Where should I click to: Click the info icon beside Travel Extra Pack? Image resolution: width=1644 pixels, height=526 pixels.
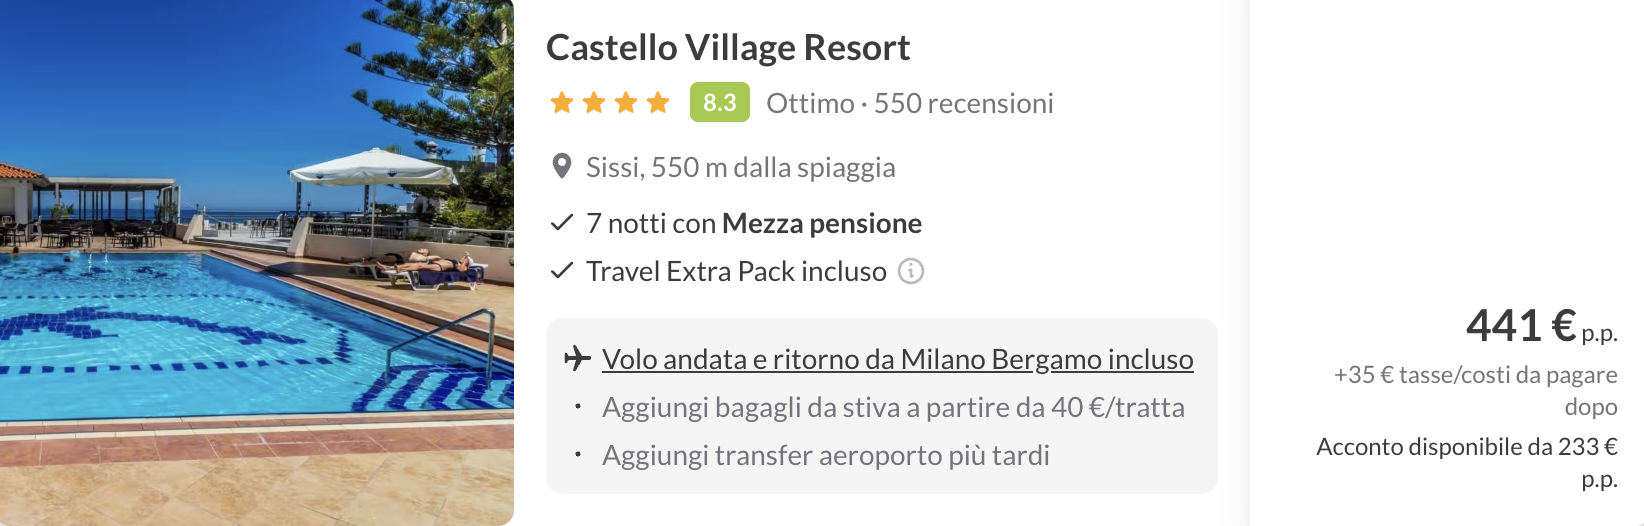[x=910, y=271]
